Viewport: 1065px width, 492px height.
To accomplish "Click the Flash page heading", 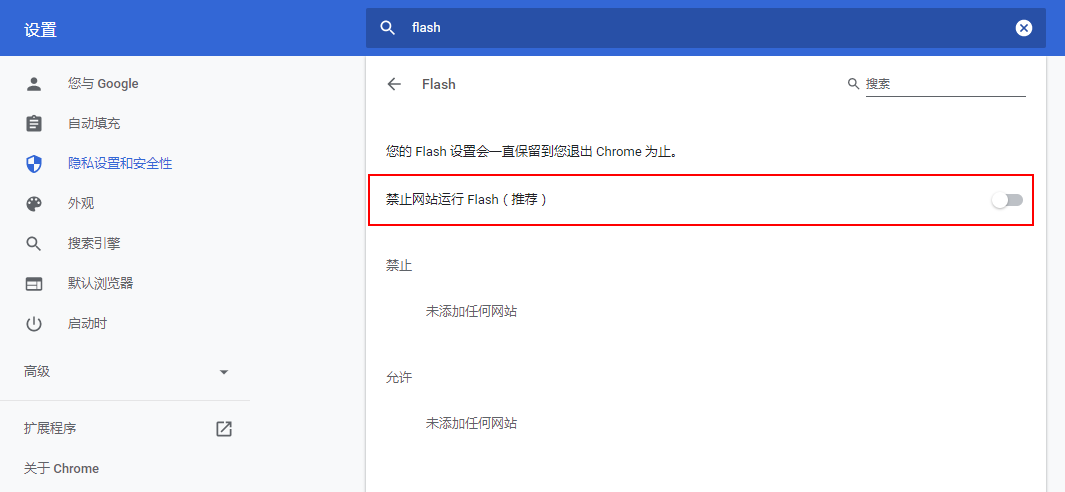I will (439, 84).
